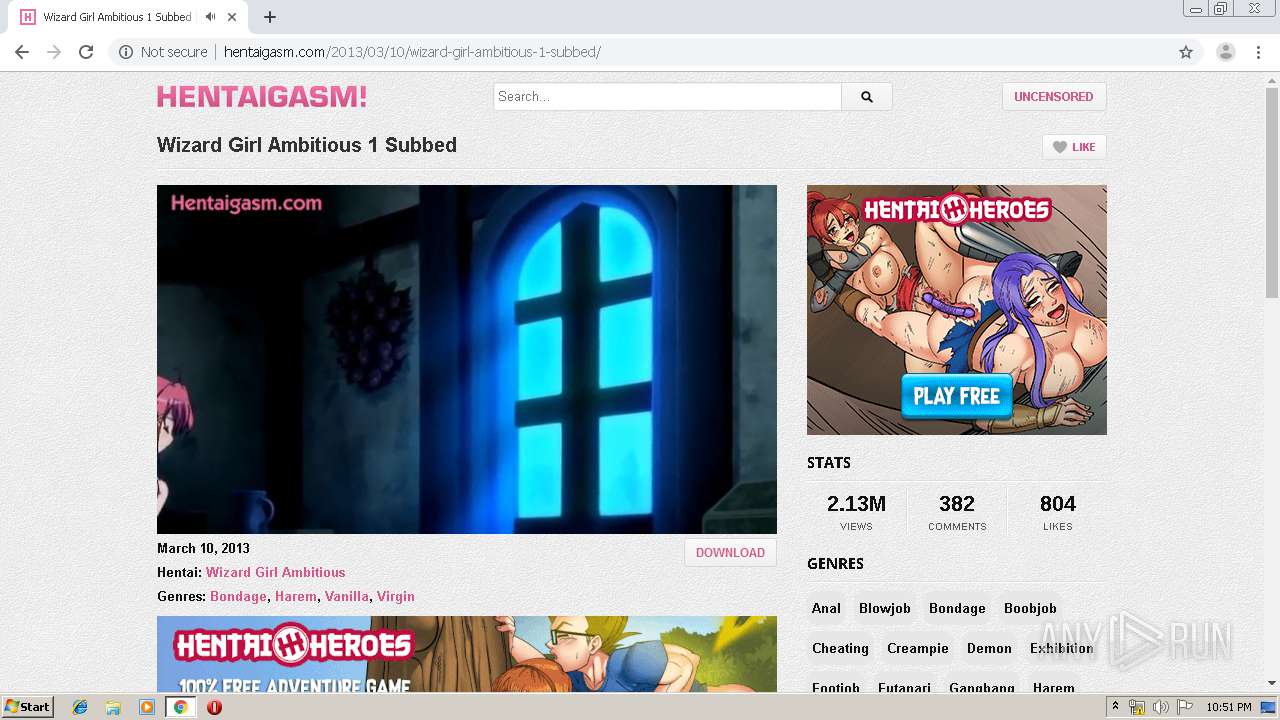Image resolution: width=1280 pixels, height=720 pixels.
Task: Open the Virgin genre link
Action: (396, 596)
